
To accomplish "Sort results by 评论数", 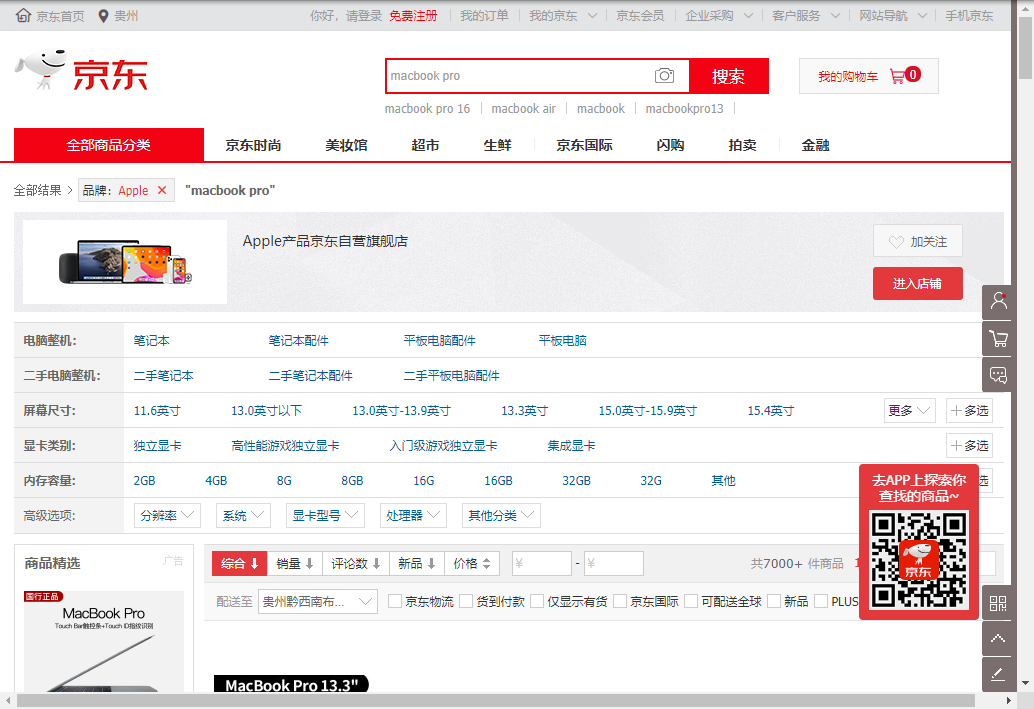I will click(x=356, y=564).
